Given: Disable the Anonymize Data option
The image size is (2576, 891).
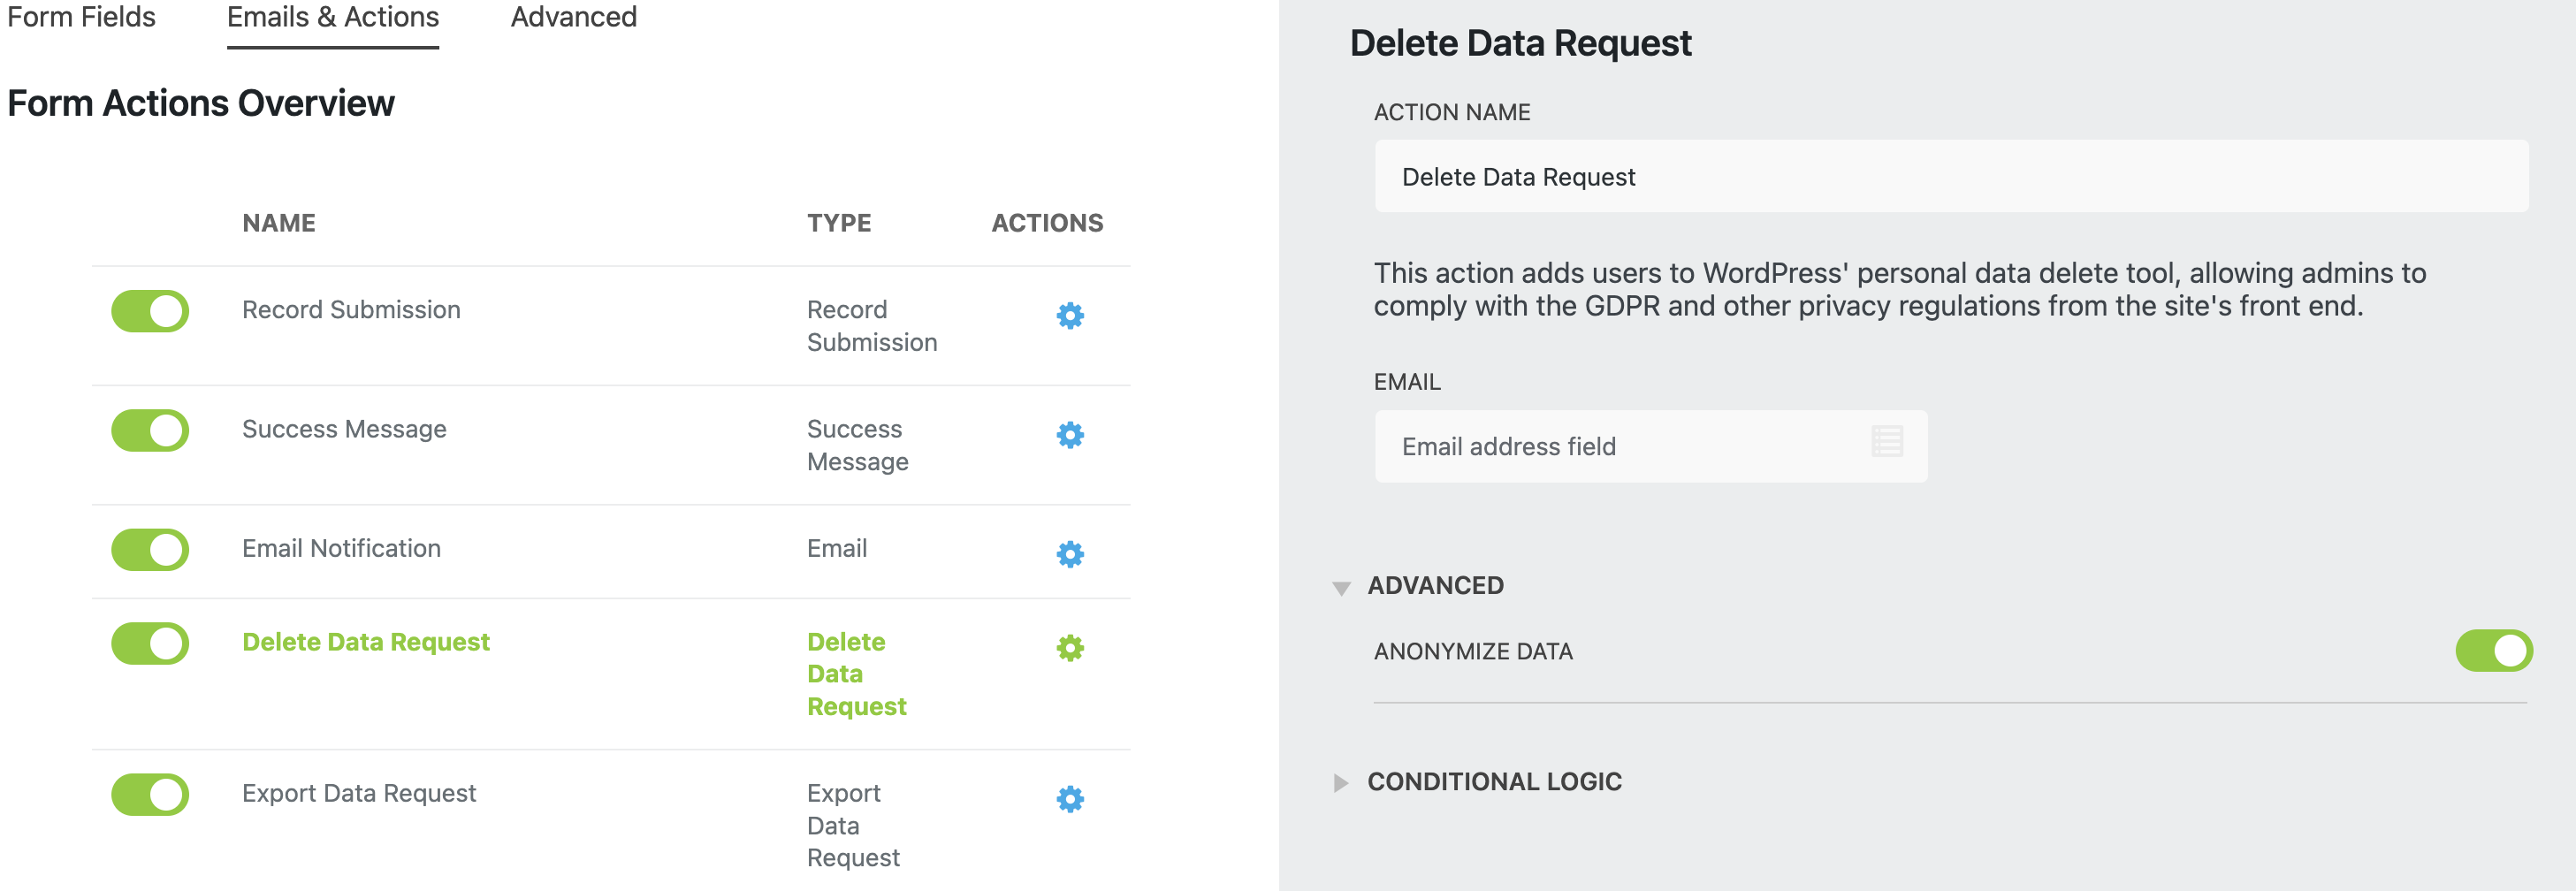Looking at the screenshot, I should click(2496, 650).
